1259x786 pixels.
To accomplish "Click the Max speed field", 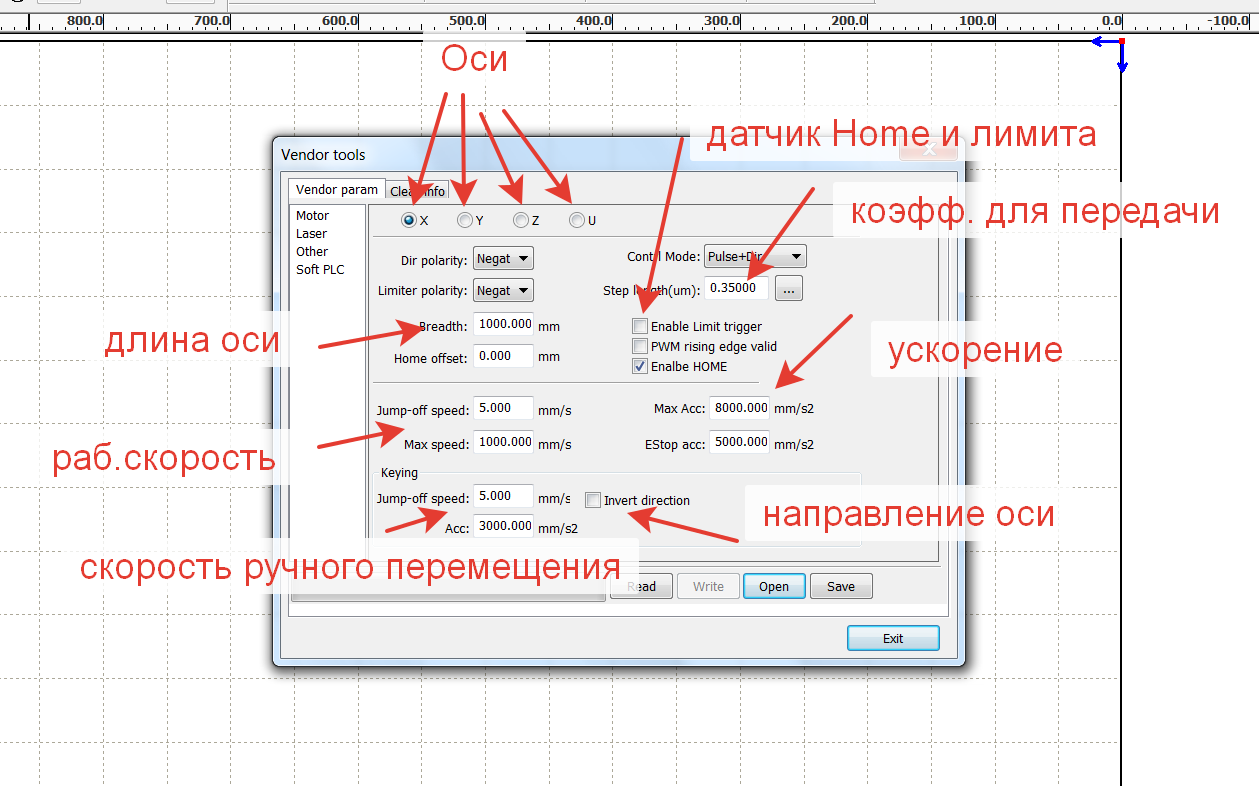I will (503, 442).
